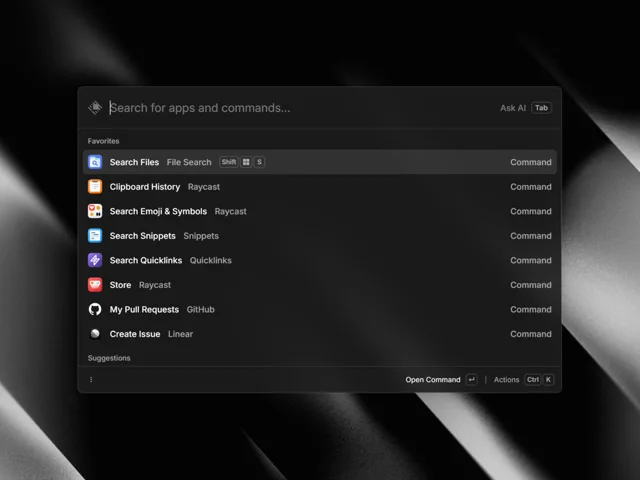Select the Create Issue command title
This screenshot has width=640, height=480.
click(135, 334)
